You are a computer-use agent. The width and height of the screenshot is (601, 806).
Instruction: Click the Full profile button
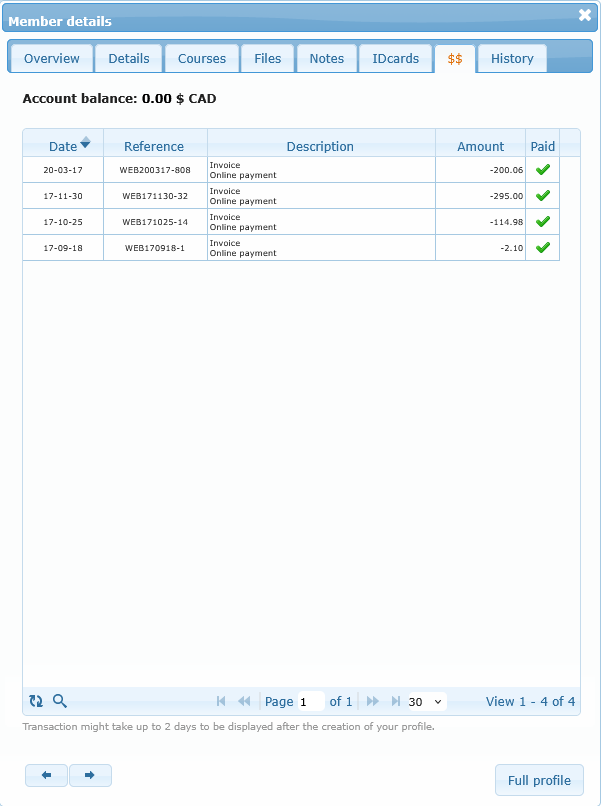tap(539, 780)
